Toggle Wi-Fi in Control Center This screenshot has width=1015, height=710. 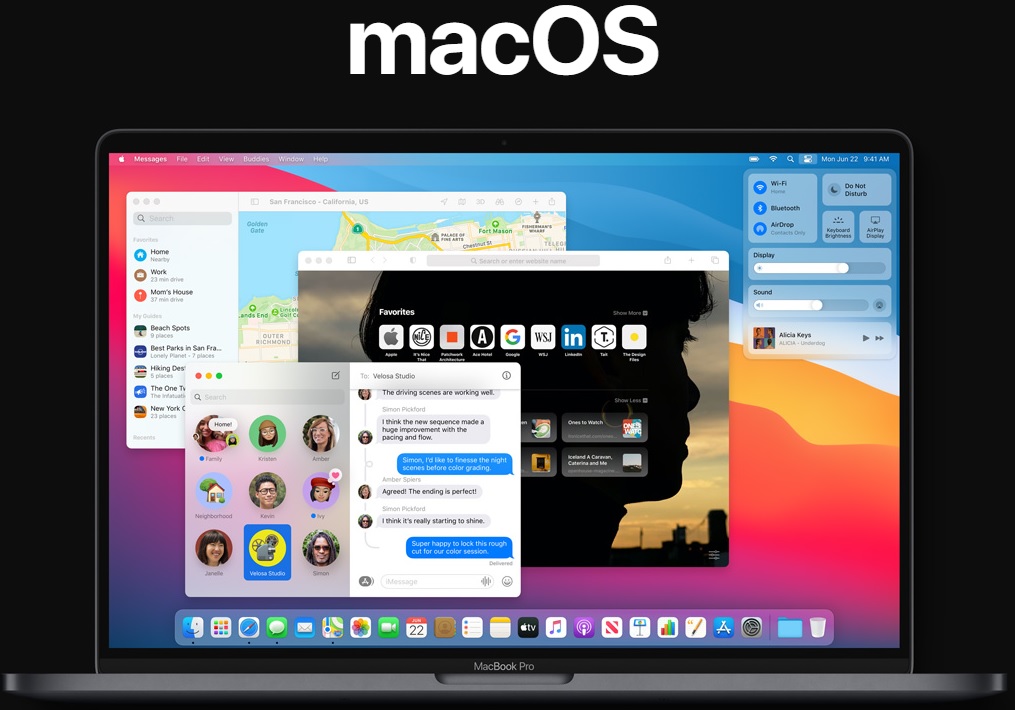760,188
